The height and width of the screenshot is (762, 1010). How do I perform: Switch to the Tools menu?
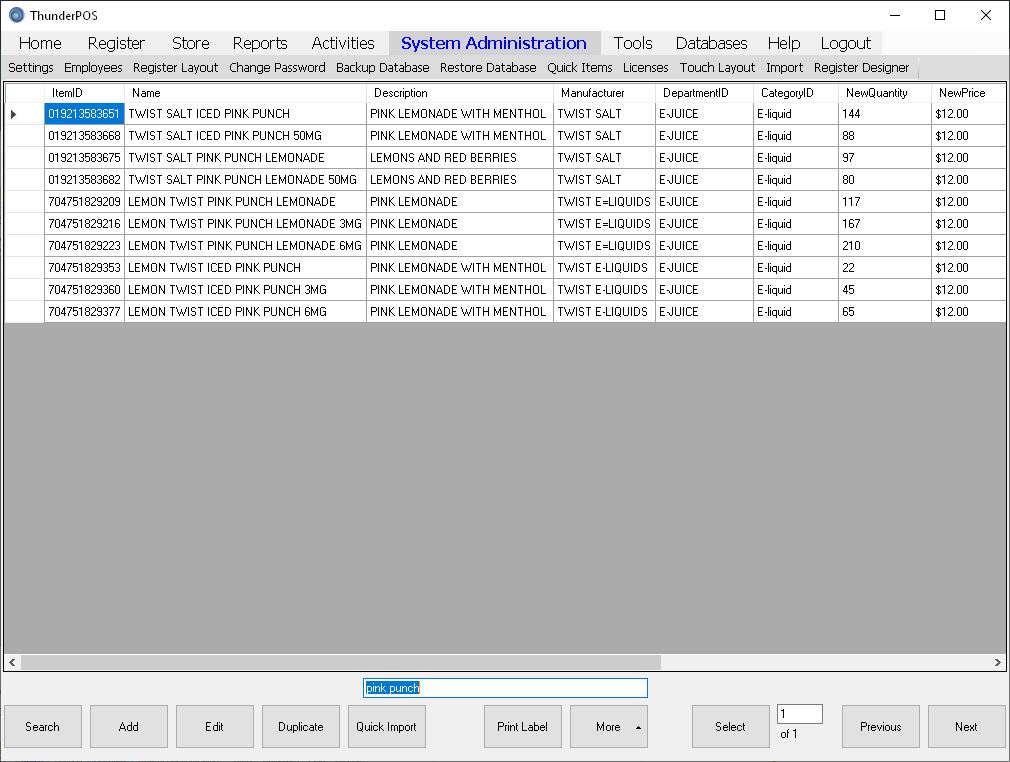pyautogui.click(x=633, y=43)
